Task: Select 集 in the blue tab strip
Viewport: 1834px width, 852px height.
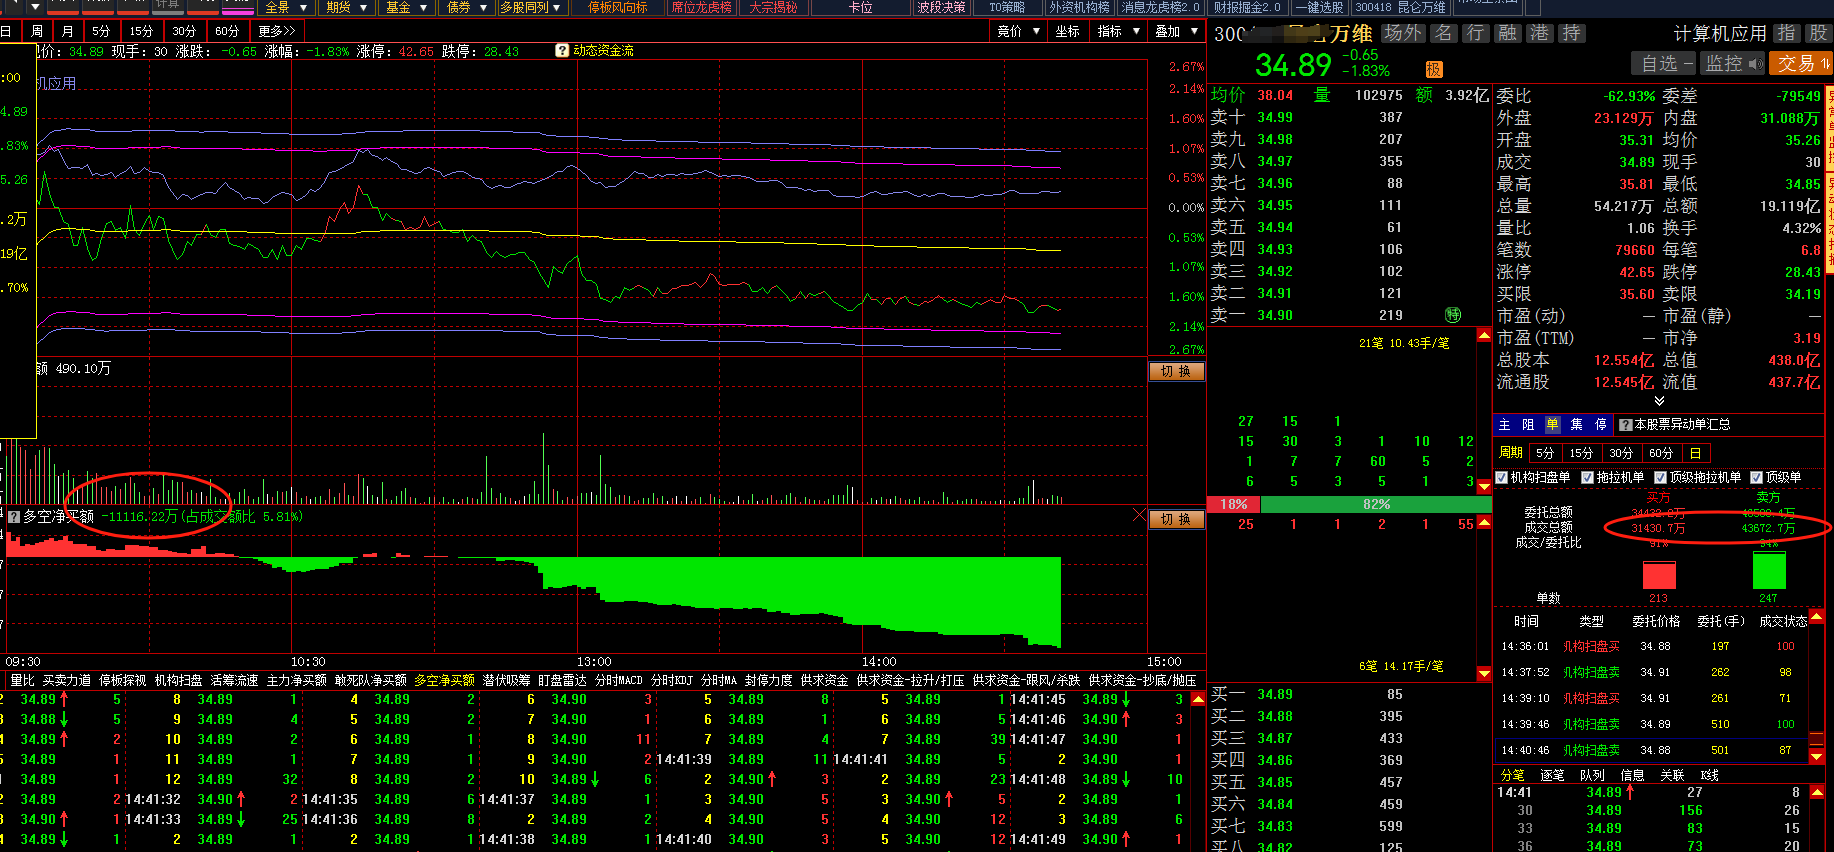Action: click(1576, 425)
